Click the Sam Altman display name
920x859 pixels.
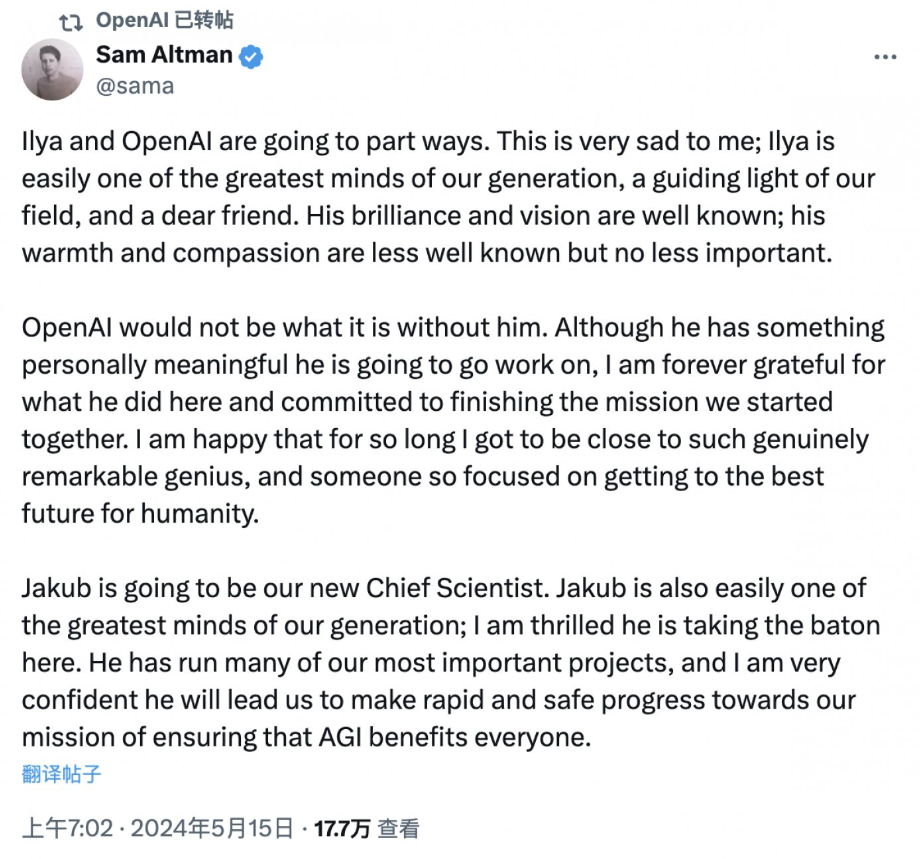tap(164, 55)
